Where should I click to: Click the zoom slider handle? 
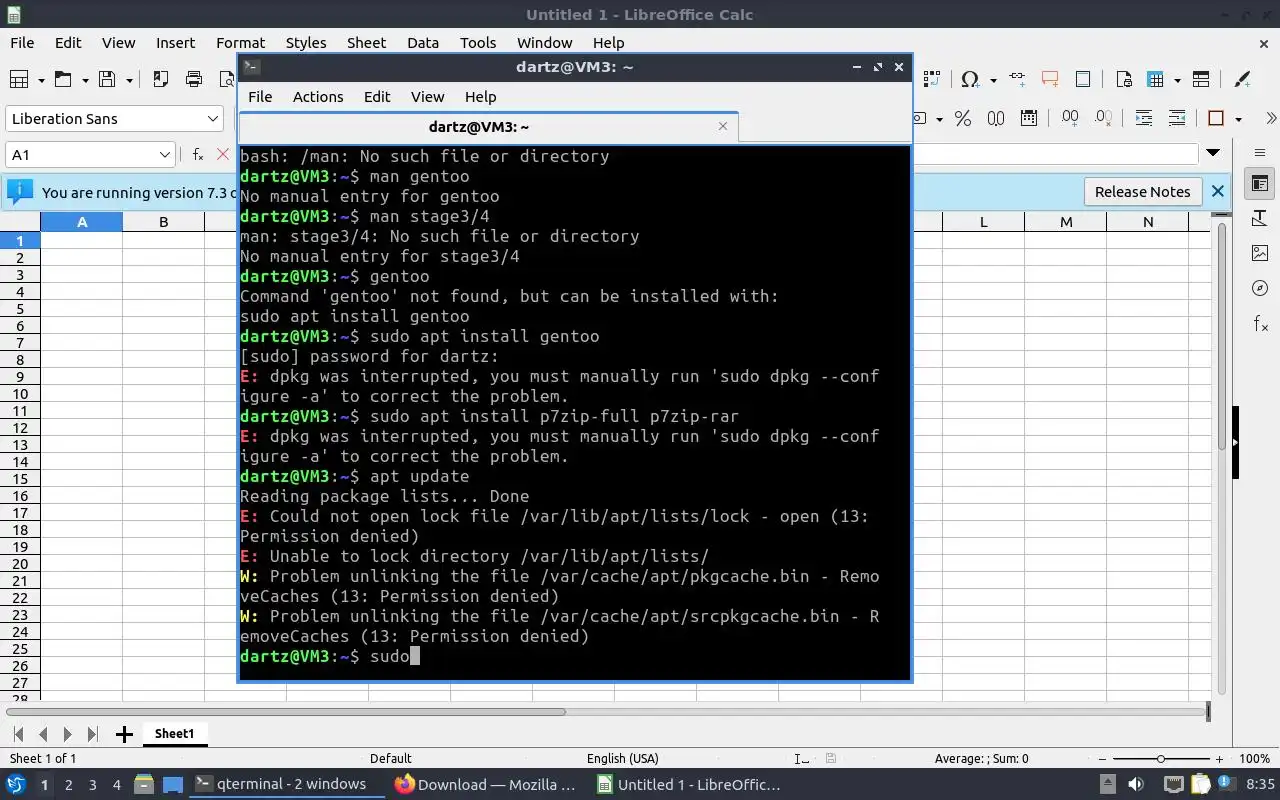(1160, 759)
